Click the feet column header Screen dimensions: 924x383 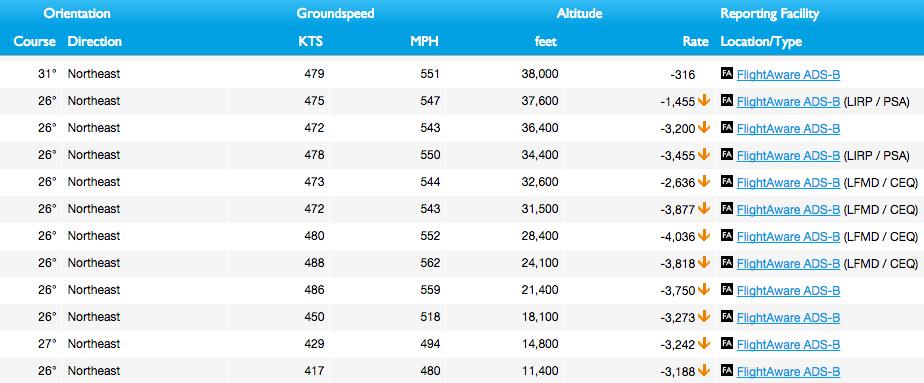546,41
